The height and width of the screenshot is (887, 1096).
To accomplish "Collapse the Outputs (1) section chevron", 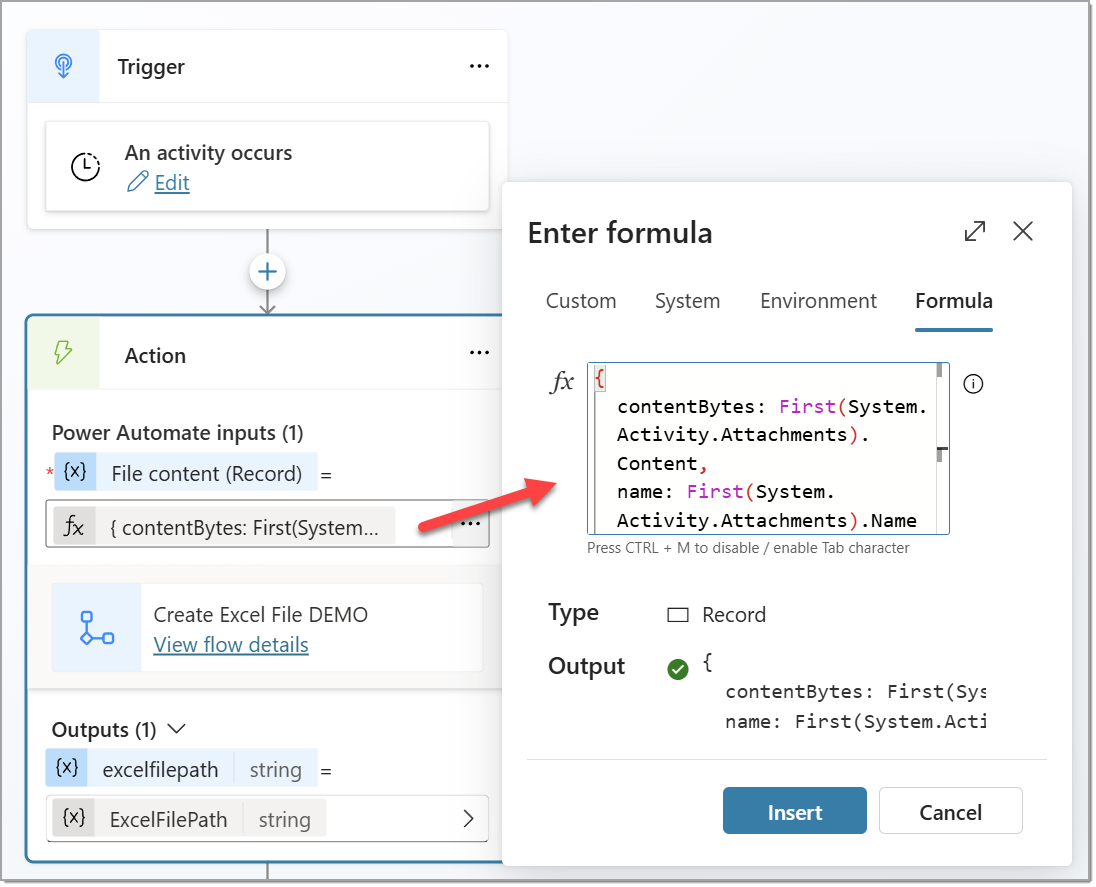I will tap(180, 729).
